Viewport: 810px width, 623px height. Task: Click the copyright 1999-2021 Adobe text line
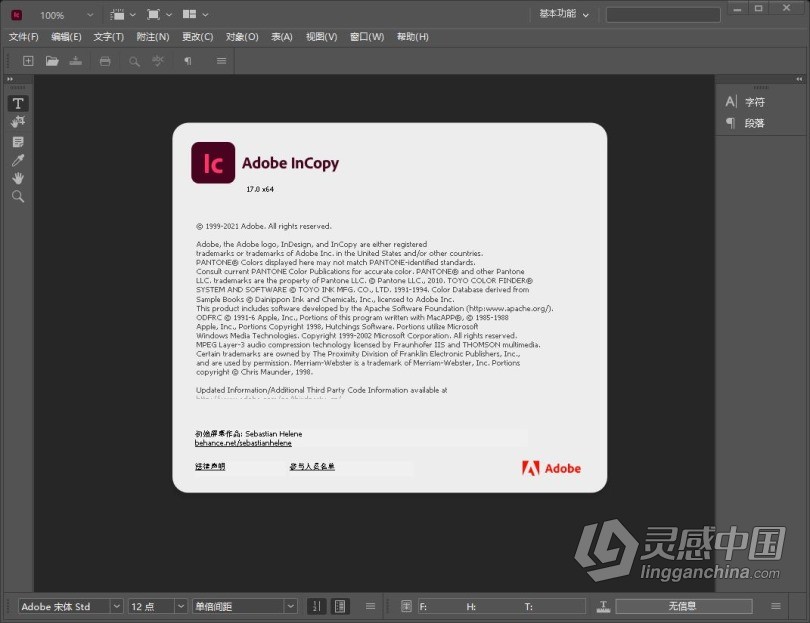click(x=264, y=226)
